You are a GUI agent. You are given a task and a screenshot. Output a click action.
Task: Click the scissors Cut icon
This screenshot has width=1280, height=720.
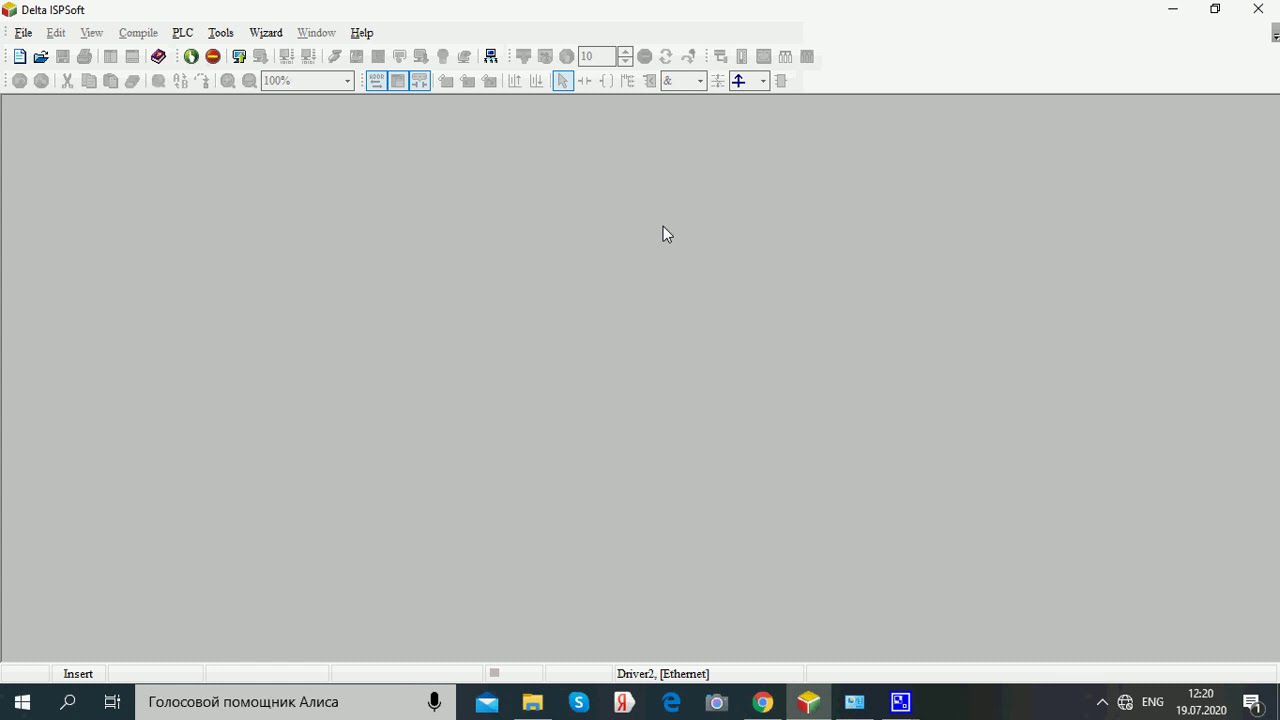click(x=67, y=81)
